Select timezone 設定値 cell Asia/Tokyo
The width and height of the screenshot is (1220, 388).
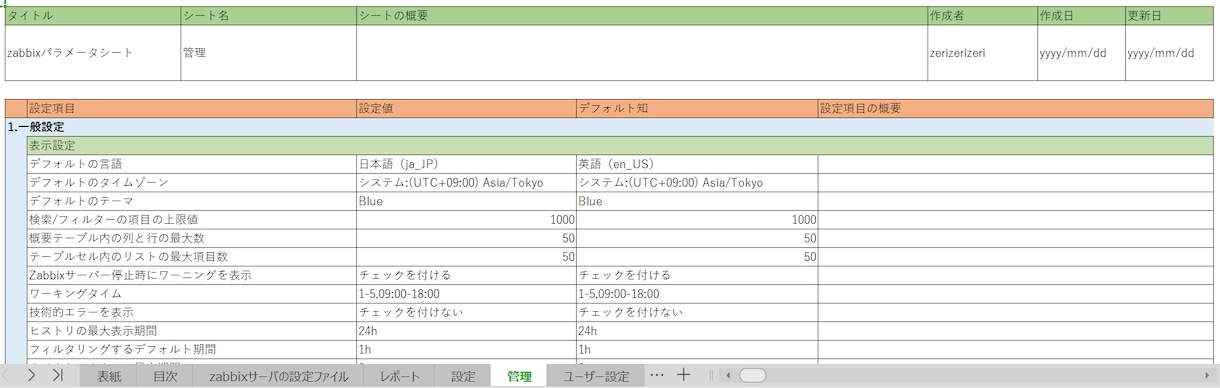click(466, 183)
